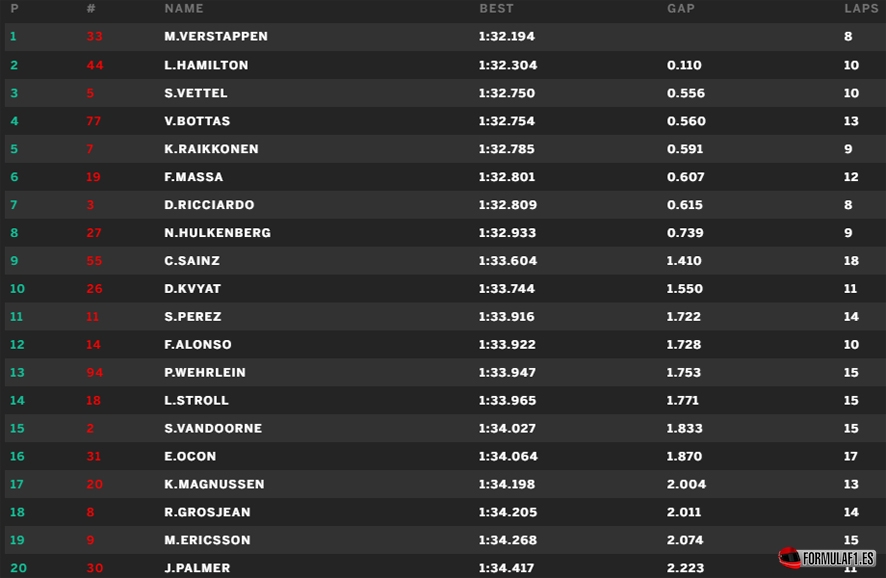Screen dimensions: 886x578
Task: Click the BEST column header
Action: (496, 8)
